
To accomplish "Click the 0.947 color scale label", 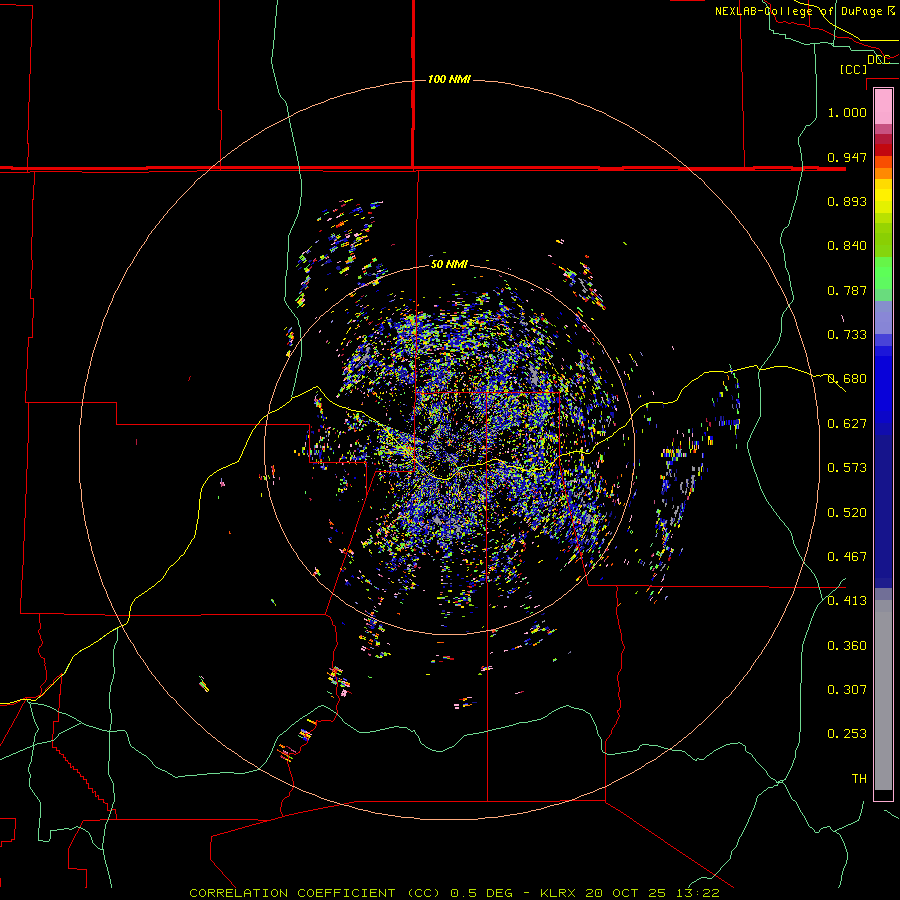I will [847, 157].
